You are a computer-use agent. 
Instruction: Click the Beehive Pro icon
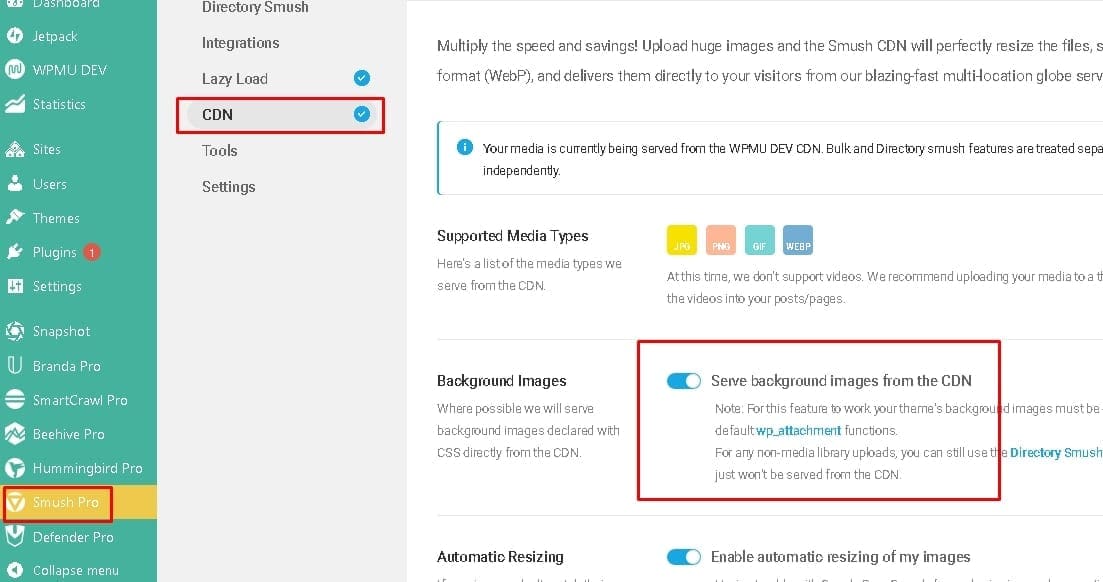click(x=15, y=434)
